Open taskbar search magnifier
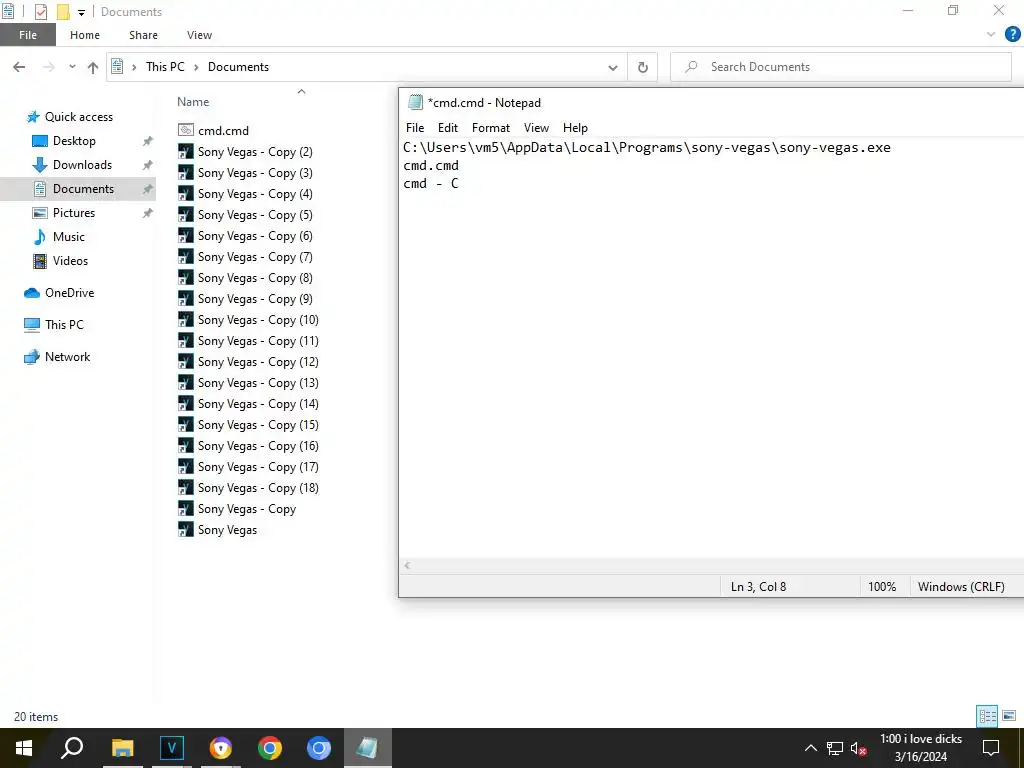1024x768 pixels. coord(72,748)
